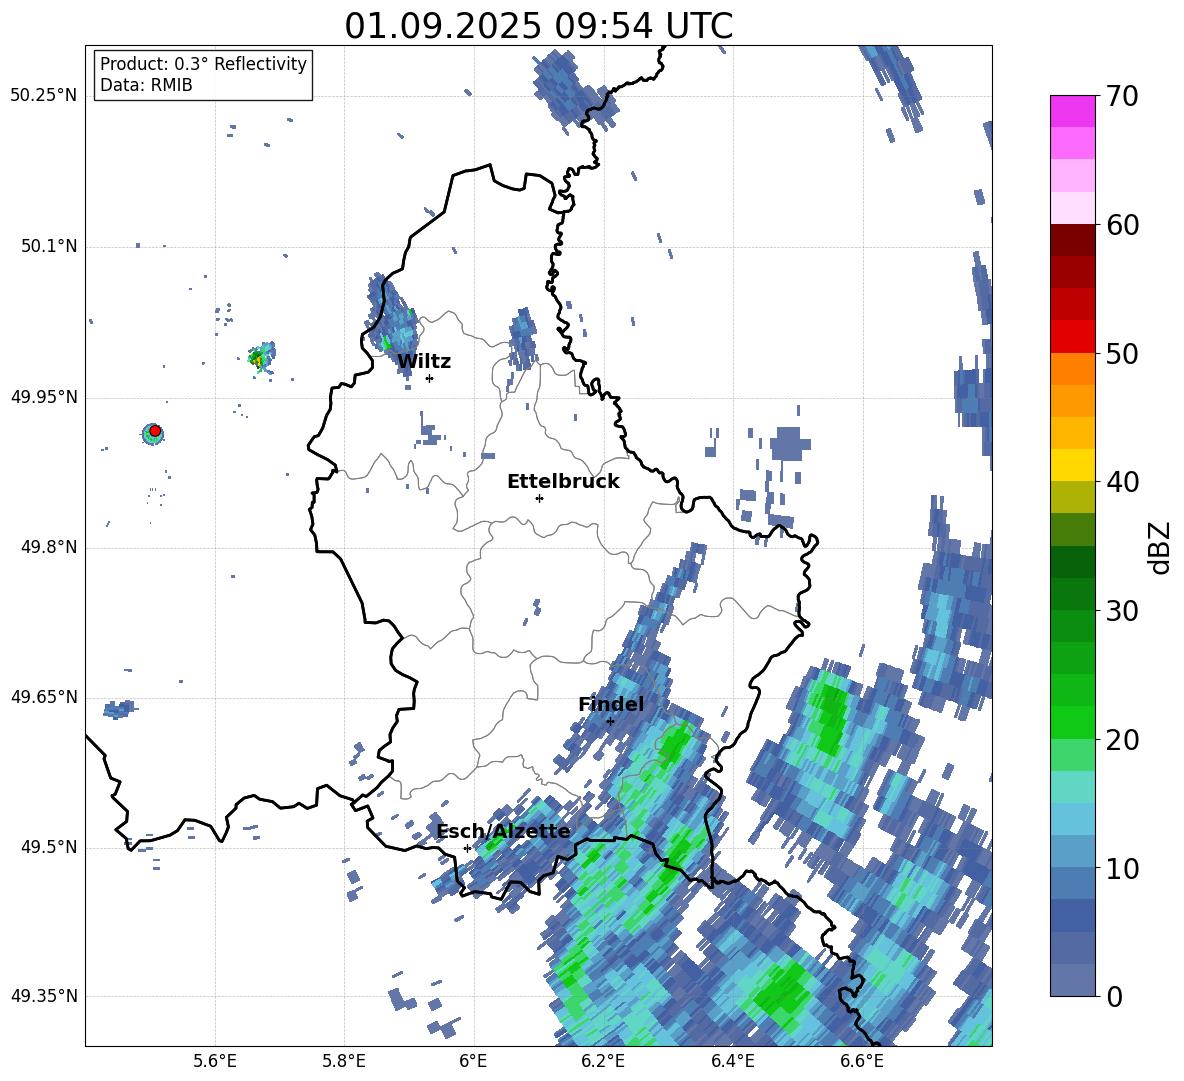Click the title 01.09.2025 09:54 UTC
1184x1081 pixels.
pyautogui.click(x=538, y=26)
